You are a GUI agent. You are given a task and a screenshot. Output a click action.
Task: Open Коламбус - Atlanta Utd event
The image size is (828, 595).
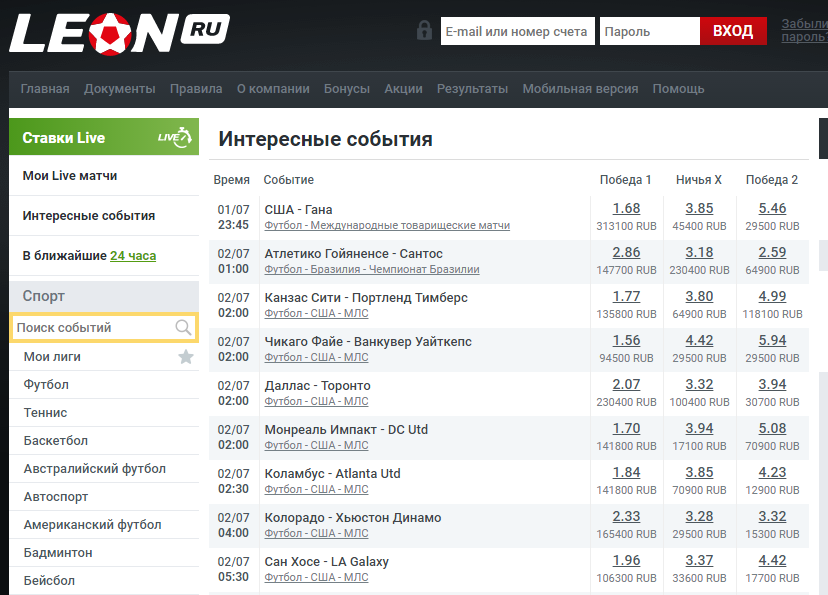coord(332,474)
